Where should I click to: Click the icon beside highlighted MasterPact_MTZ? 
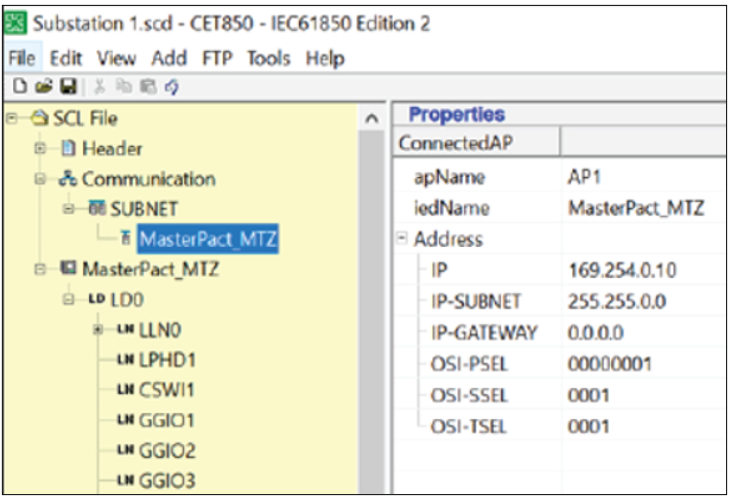pyautogui.click(x=125, y=239)
